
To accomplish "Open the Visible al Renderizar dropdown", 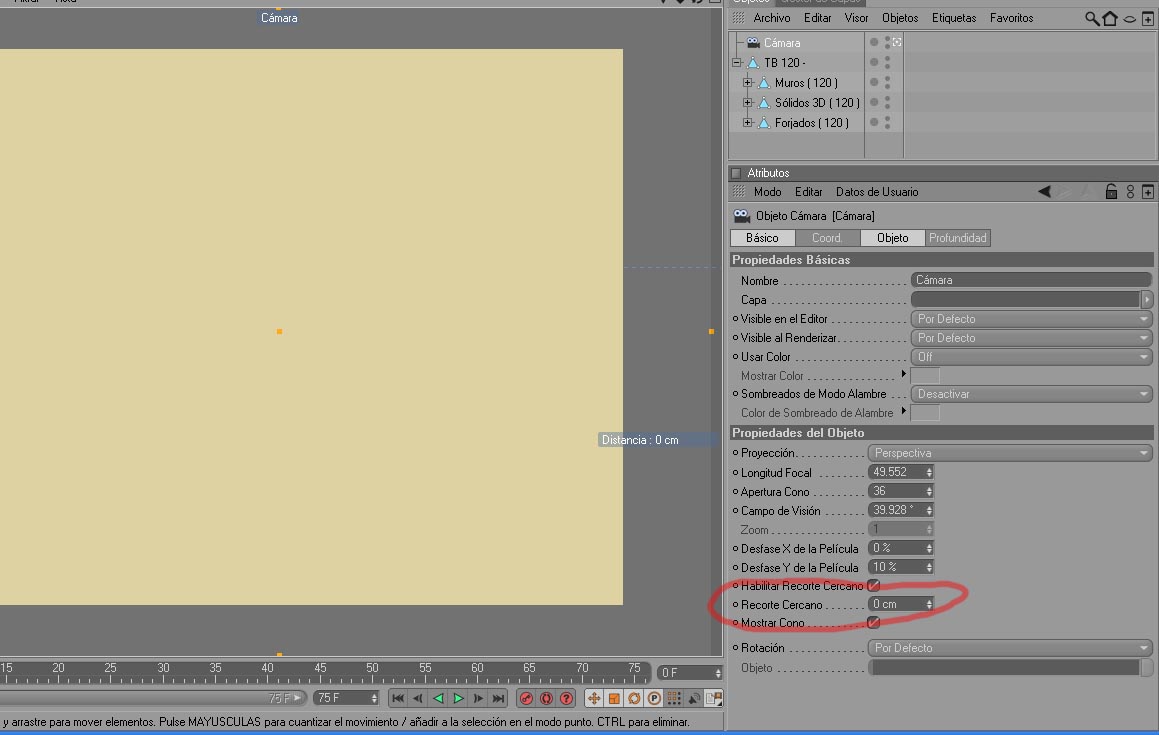I will coord(1031,338).
